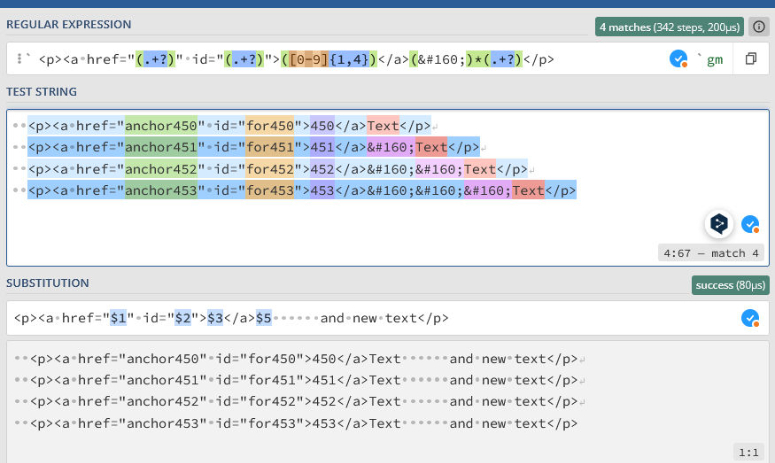Click the blue checkmark icon in the test string box
Viewport: 775px width, 463px height.
pyautogui.click(x=750, y=223)
